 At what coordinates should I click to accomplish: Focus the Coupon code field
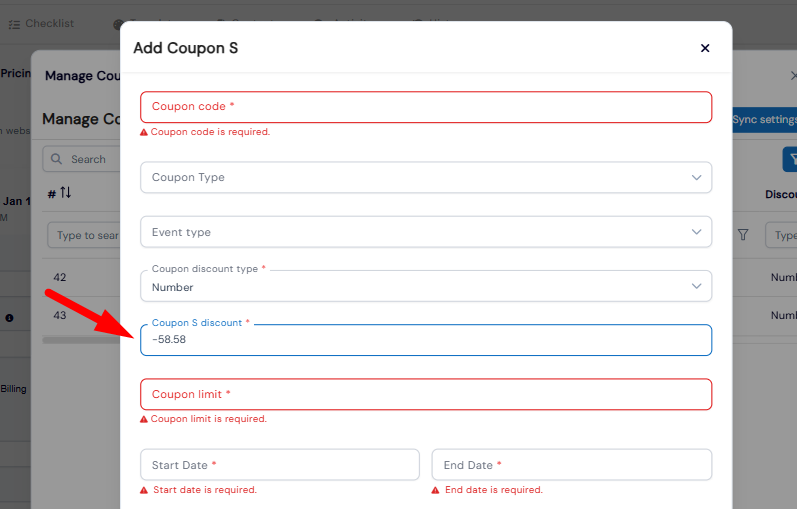click(x=426, y=107)
